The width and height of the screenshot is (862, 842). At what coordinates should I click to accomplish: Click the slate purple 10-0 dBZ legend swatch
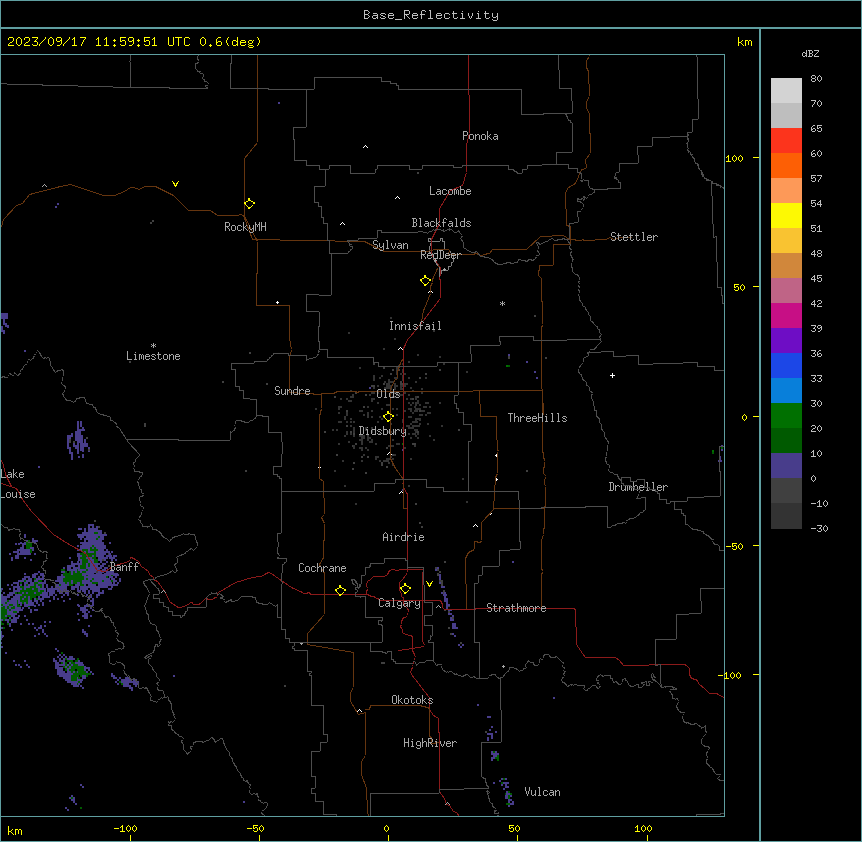pyautogui.click(x=786, y=466)
